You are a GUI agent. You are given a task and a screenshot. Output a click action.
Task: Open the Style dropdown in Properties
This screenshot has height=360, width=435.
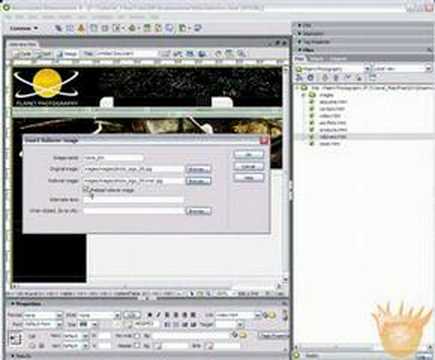(x=117, y=315)
